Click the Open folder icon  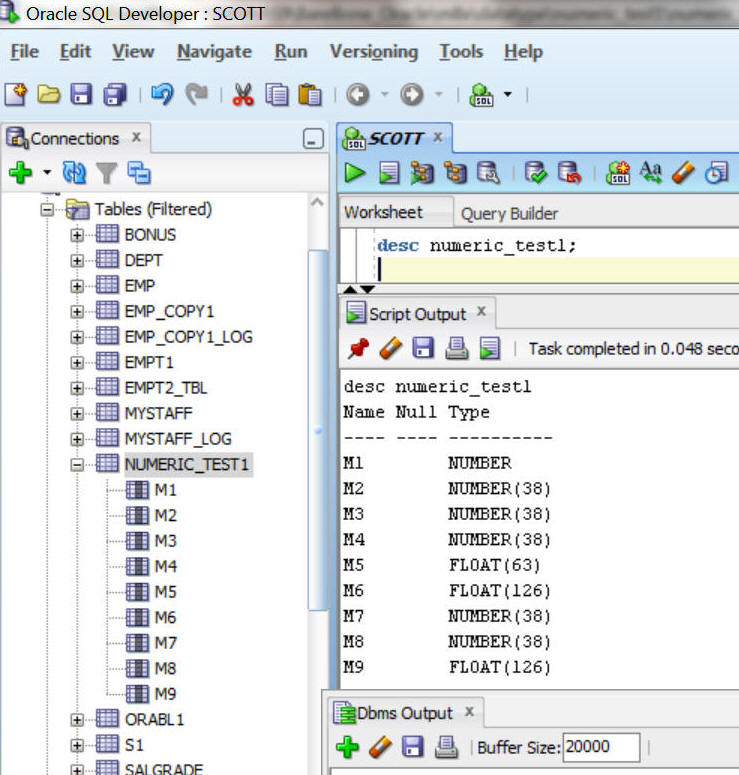point(48,94)
